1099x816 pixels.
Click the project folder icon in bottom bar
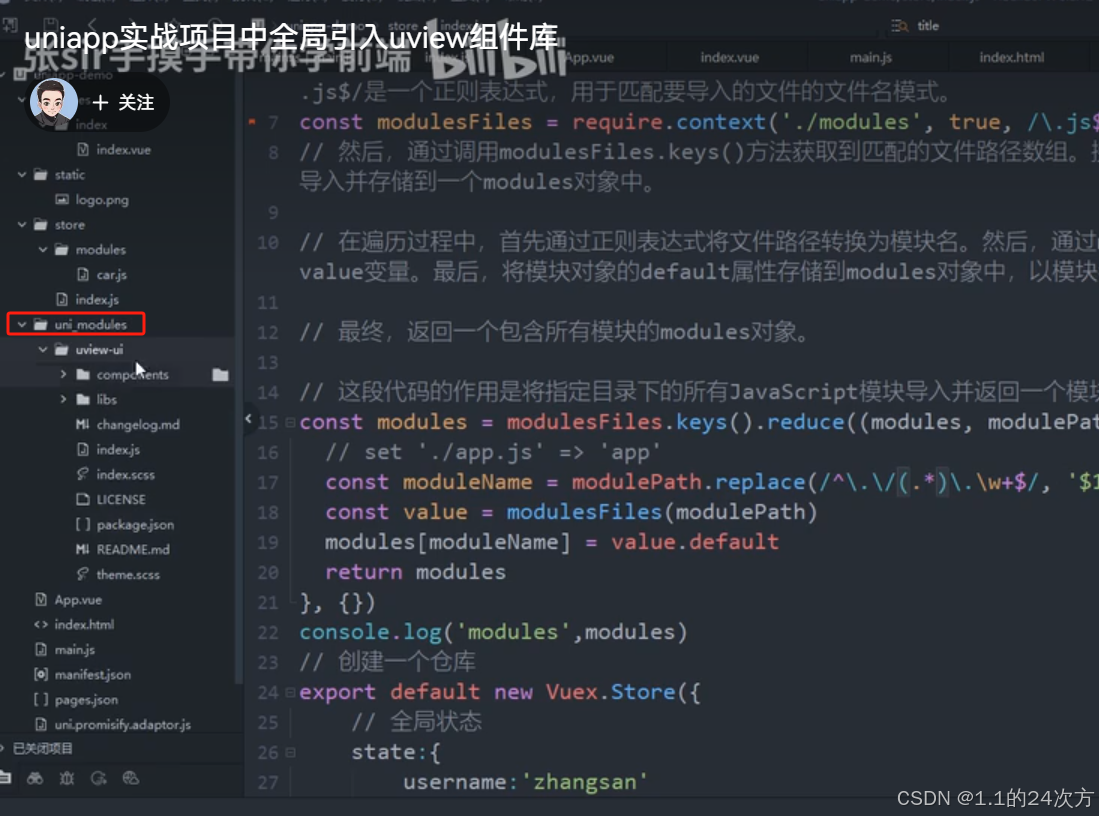5,777
